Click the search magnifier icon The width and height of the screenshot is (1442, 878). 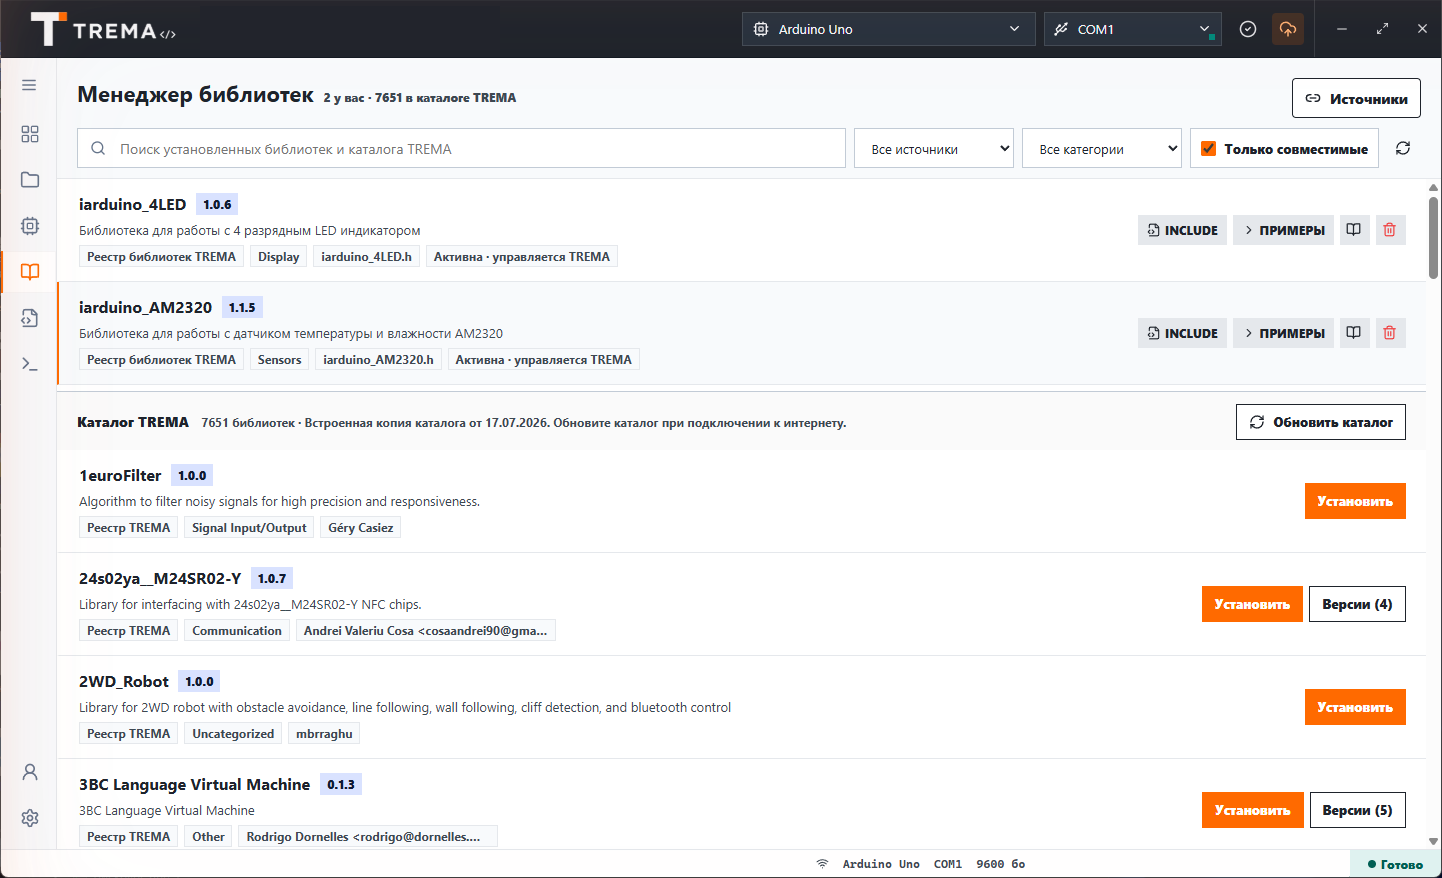click(x=98, y=148)
